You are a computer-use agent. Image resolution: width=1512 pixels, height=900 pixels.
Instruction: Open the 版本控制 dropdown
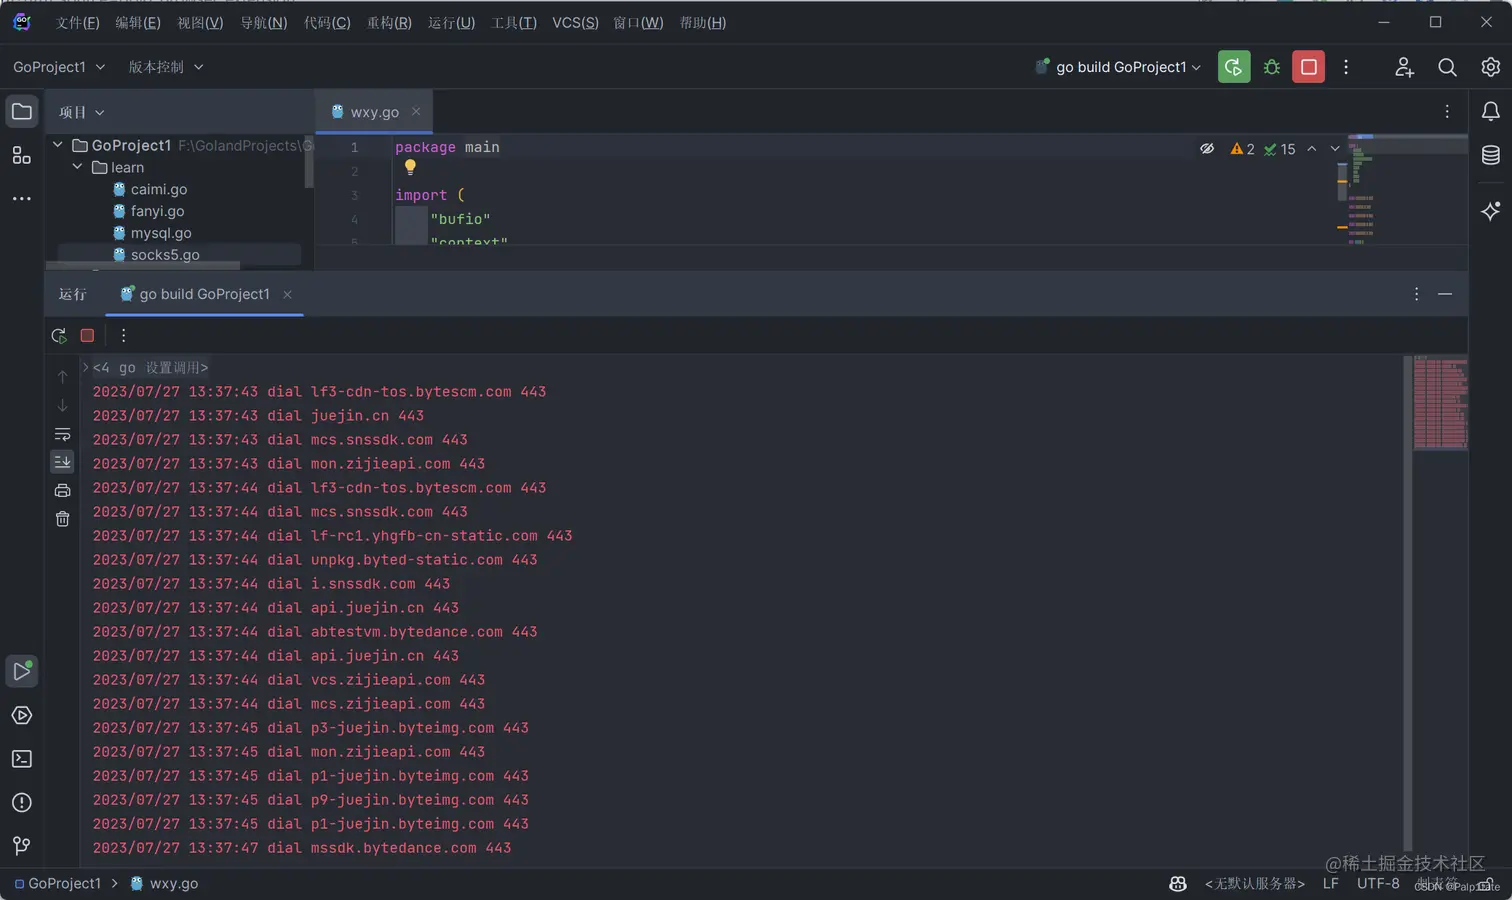point(165,67)
